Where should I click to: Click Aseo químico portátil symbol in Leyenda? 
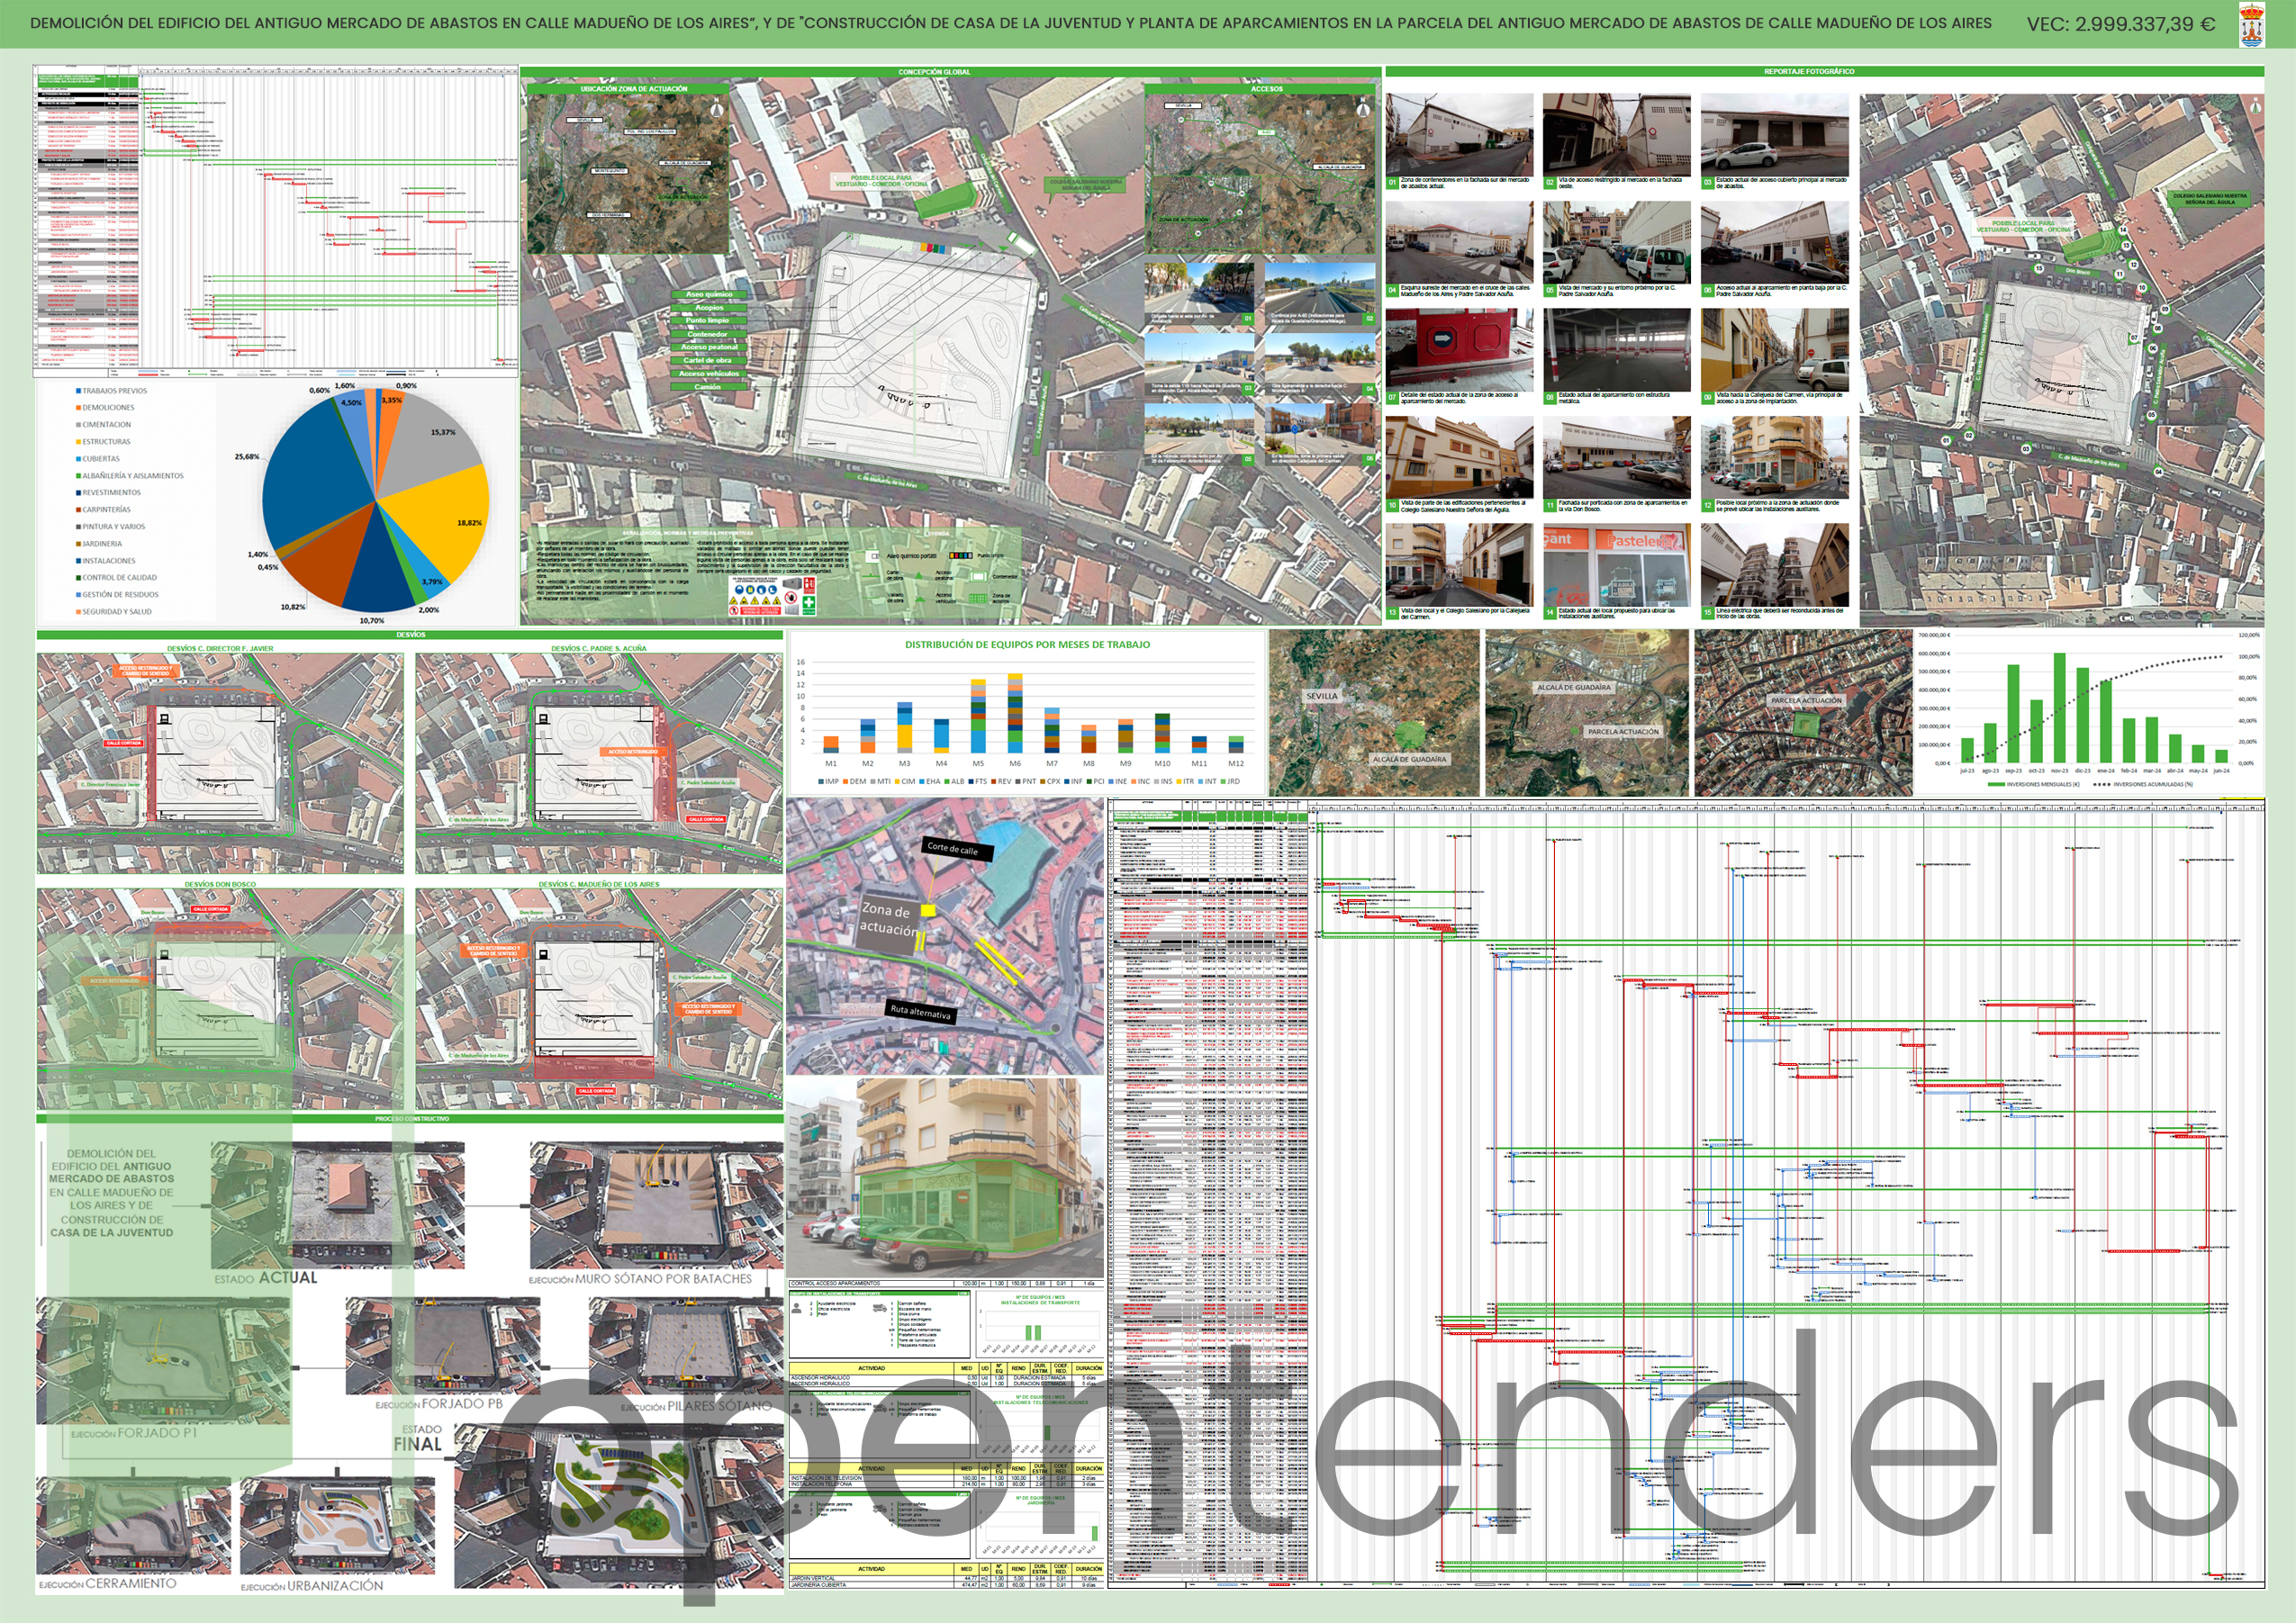coord(872,557)
